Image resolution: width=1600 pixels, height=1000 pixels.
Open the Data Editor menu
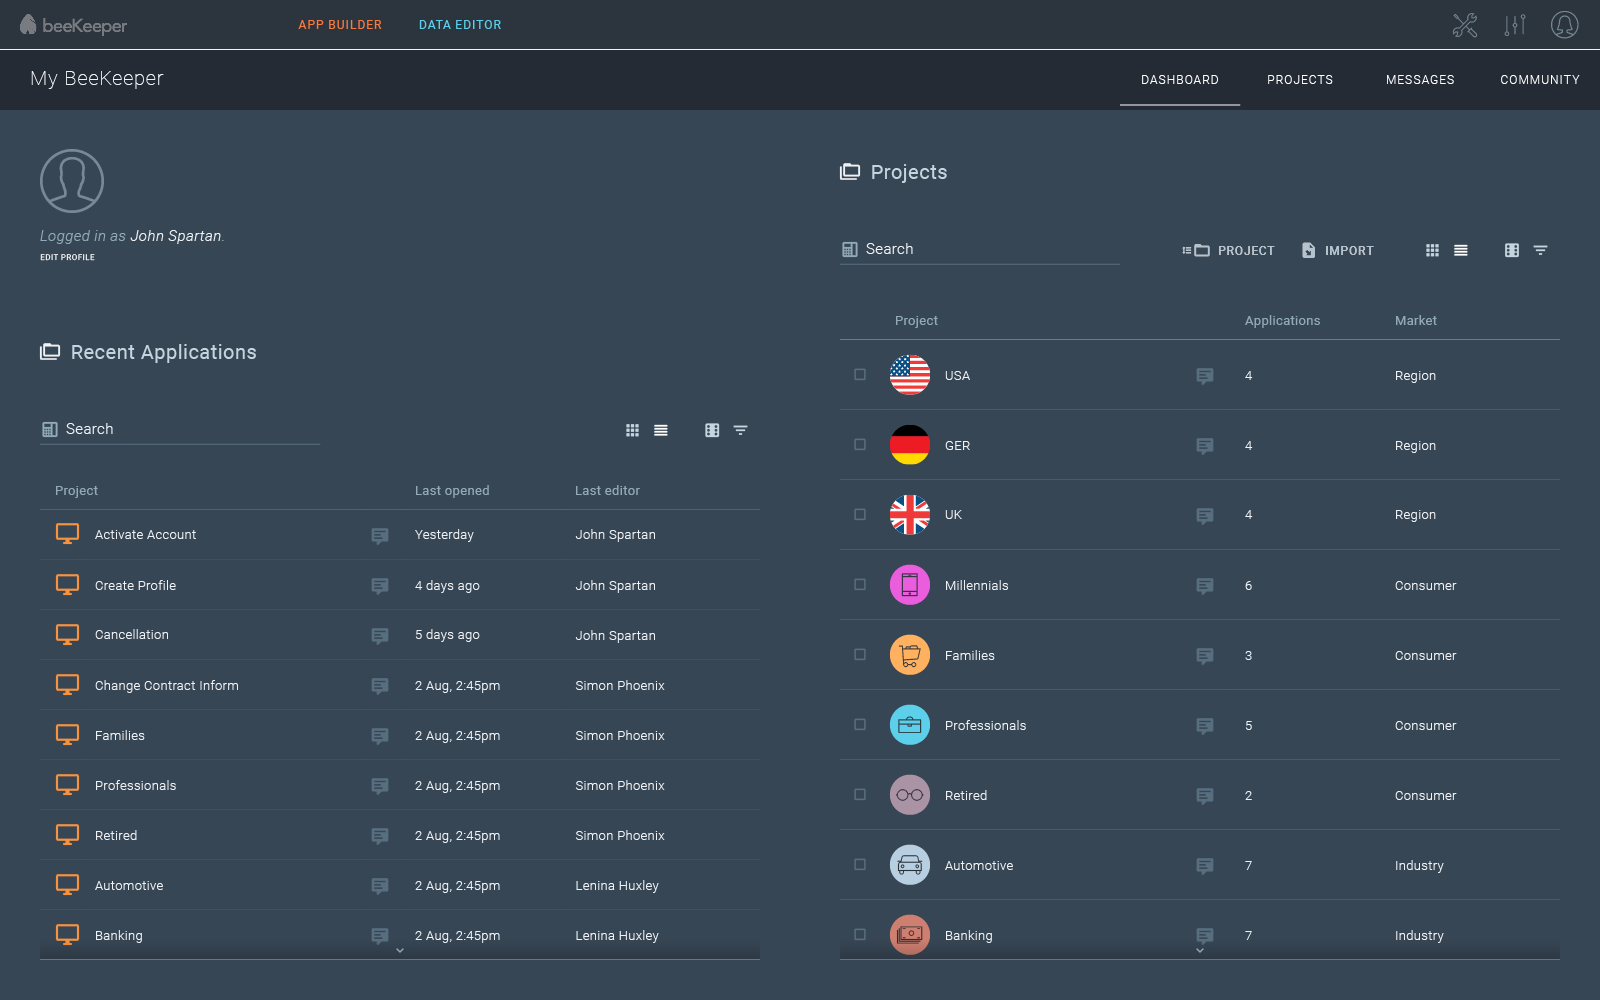click(x=460, y=25)
